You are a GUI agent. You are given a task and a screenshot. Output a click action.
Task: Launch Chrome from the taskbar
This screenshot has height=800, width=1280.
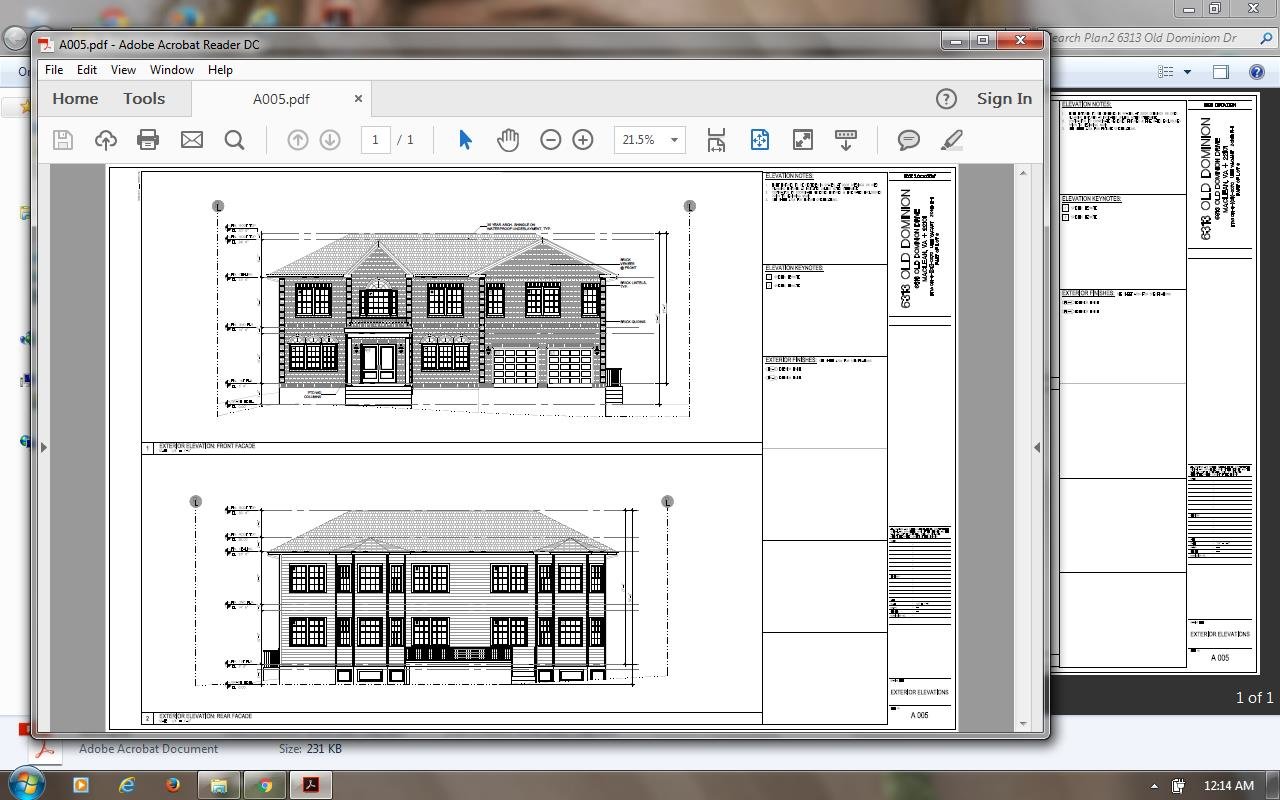(x=265, y=785)
